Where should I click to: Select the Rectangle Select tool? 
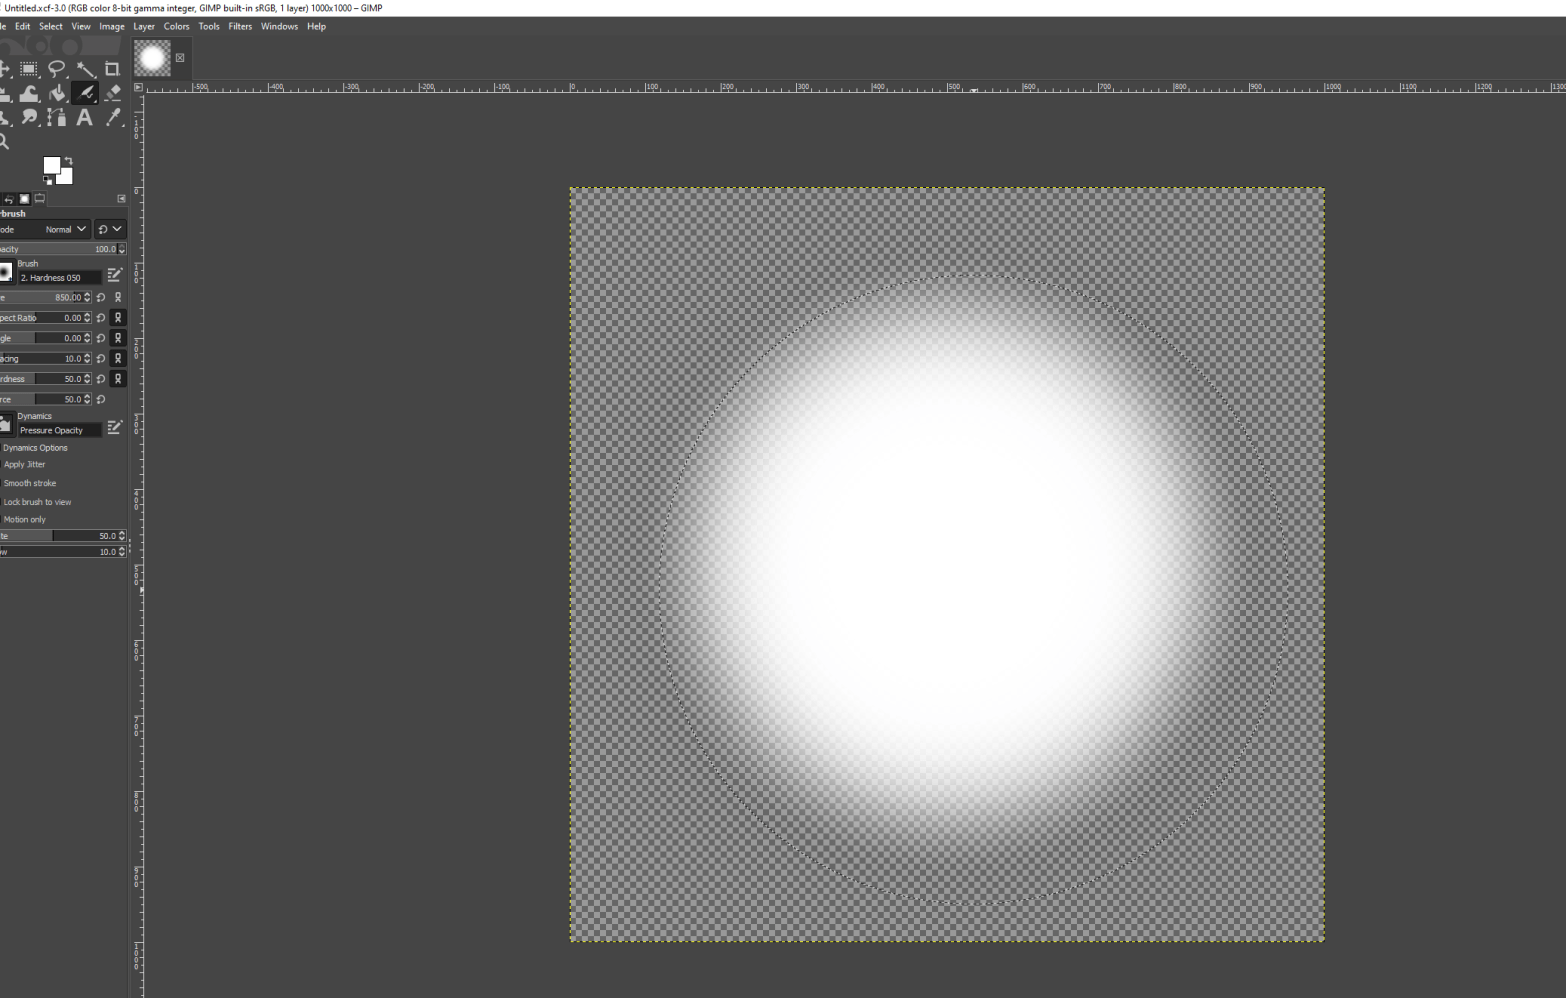point(29,69)
